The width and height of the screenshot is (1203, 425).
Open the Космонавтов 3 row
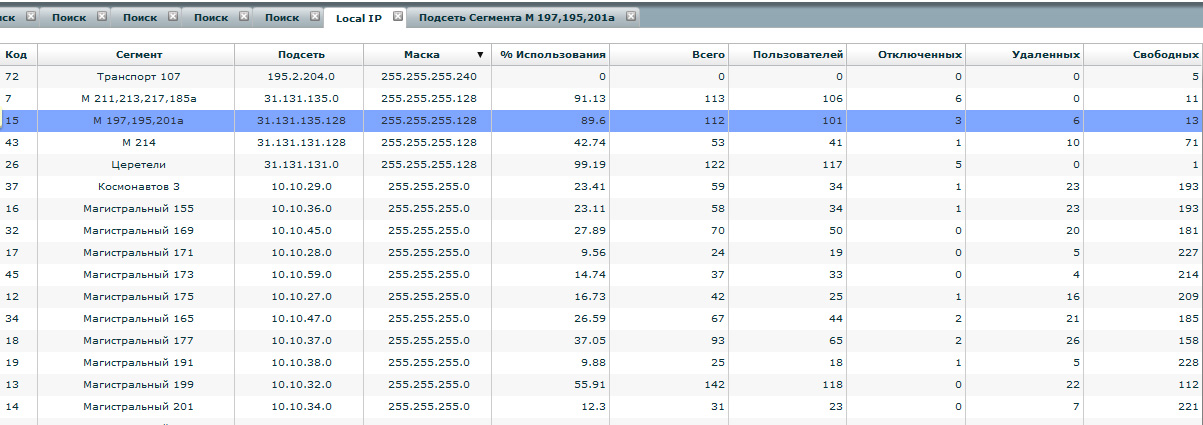pyautogui.click(x=138, y=186)
